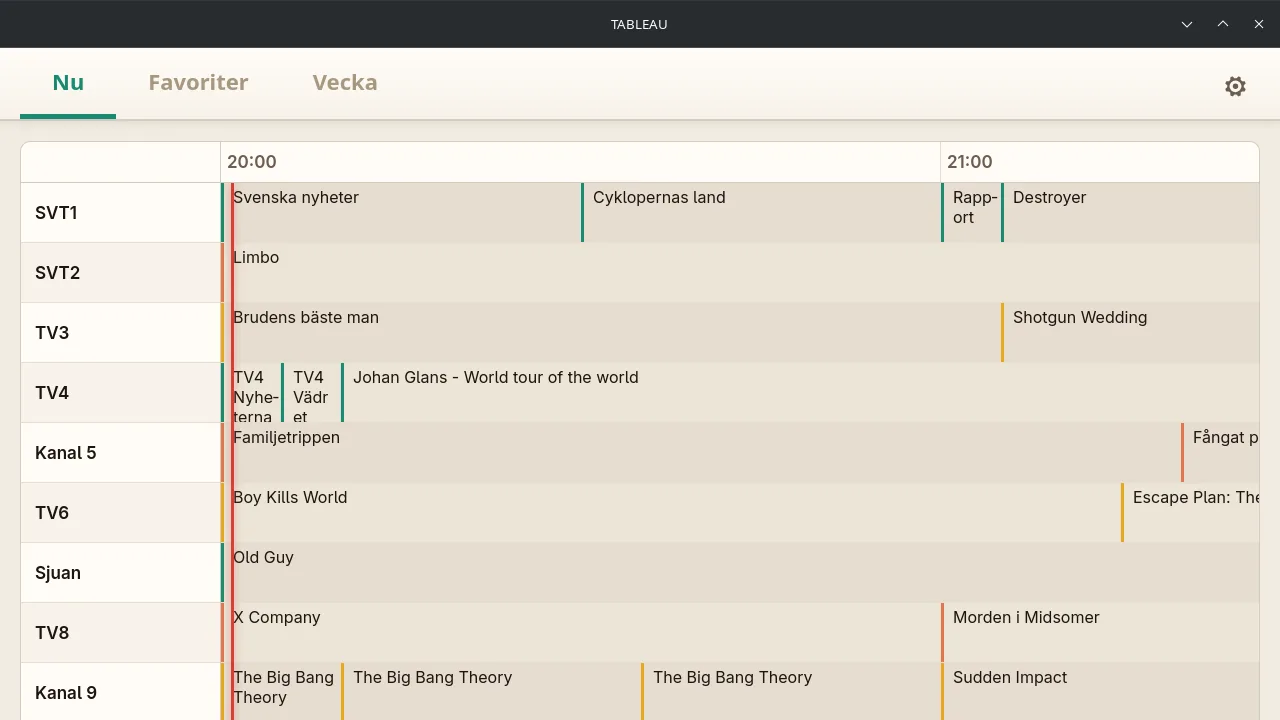Switch to the Nu tab
Image resolution: width=1280 pixels, height=720 pixels.
68,83
